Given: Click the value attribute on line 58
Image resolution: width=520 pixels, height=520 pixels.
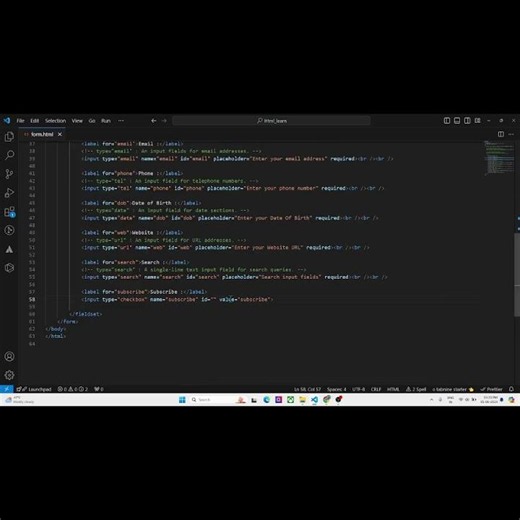Looking at the screenshot, I should tap(227, 299).
